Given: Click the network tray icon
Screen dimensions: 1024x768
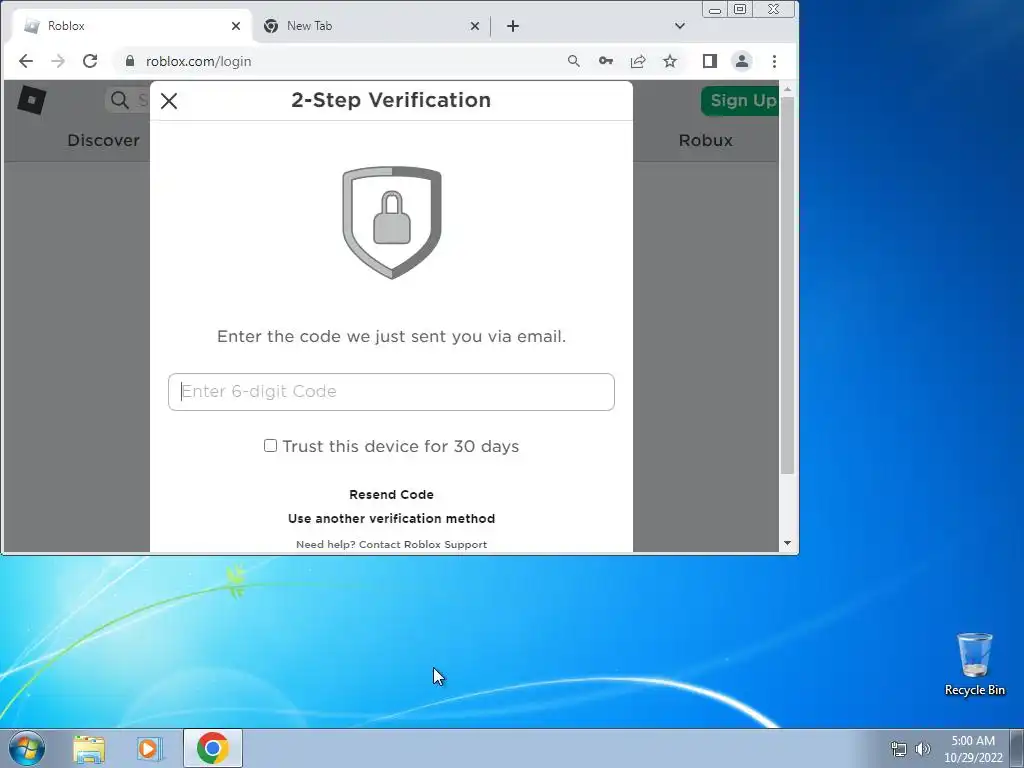Looking at the screenshot, I should point(899,749).
